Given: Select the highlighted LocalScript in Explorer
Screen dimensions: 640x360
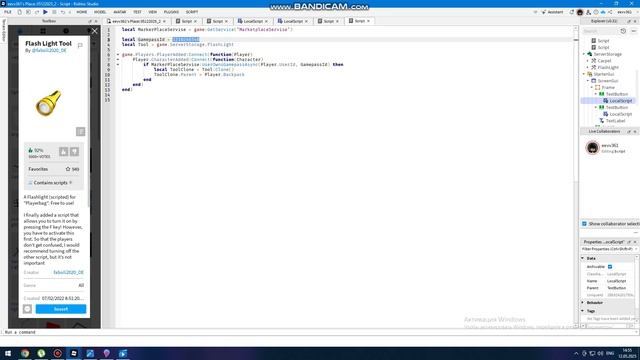Looking at the screenshot, I should 620,101.
